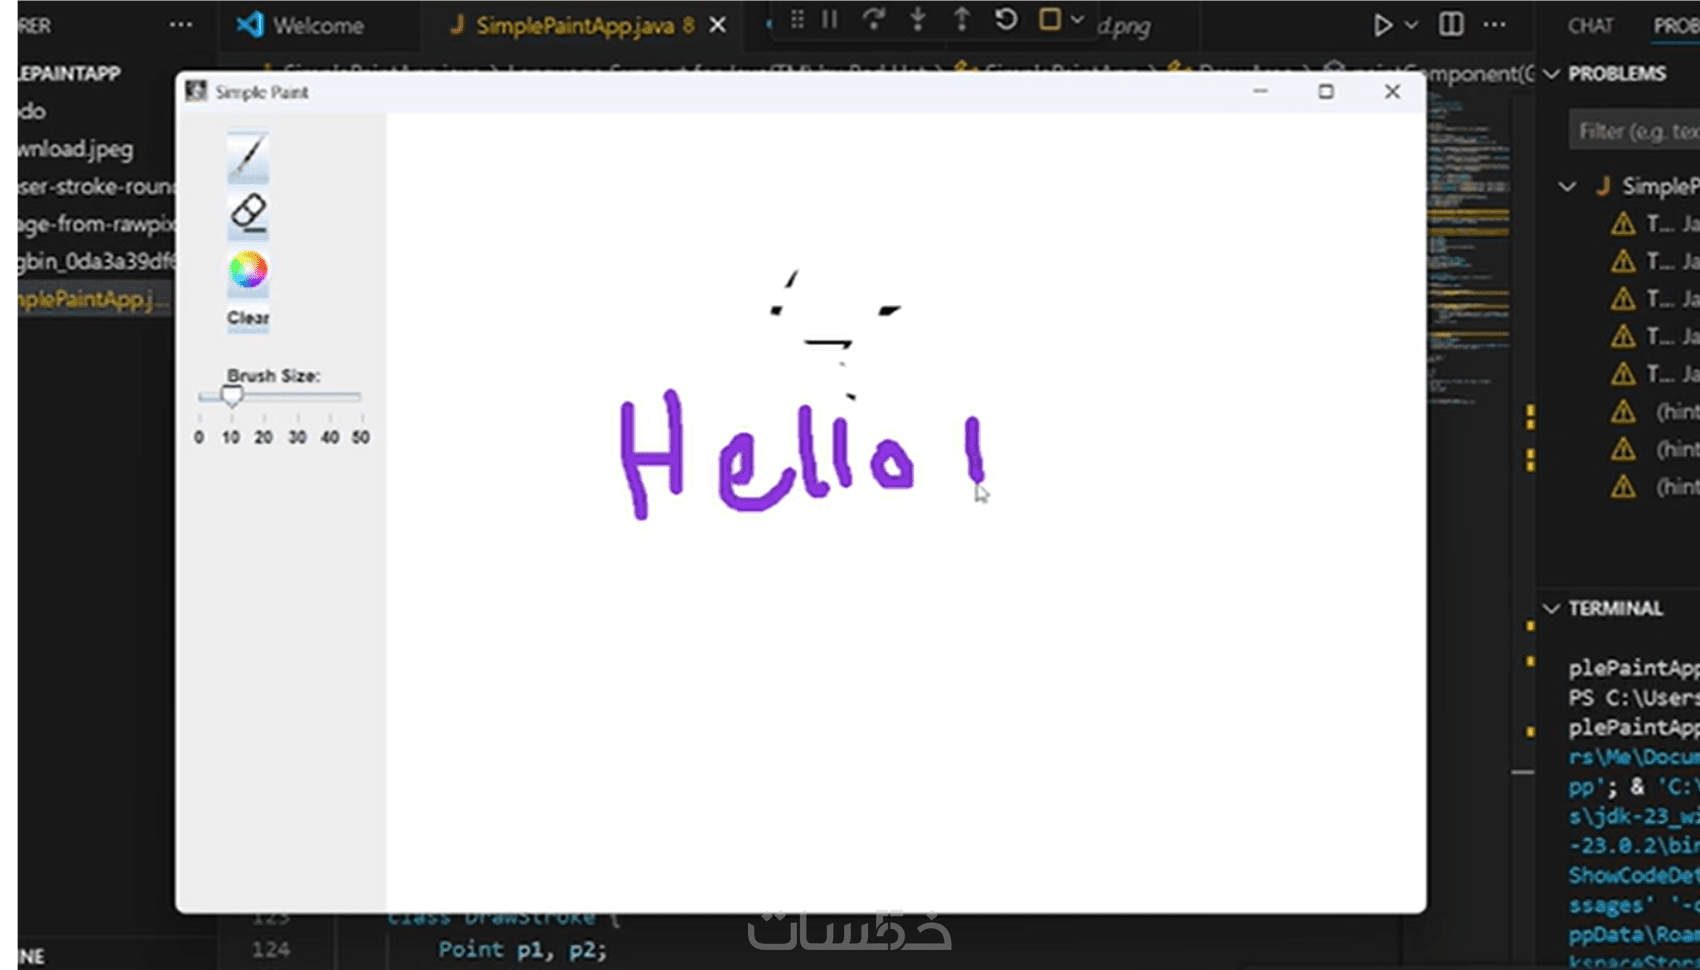Close the Simple Paint window
This screenshot has height=970, width=1700.
click(x=1392, y=91)
